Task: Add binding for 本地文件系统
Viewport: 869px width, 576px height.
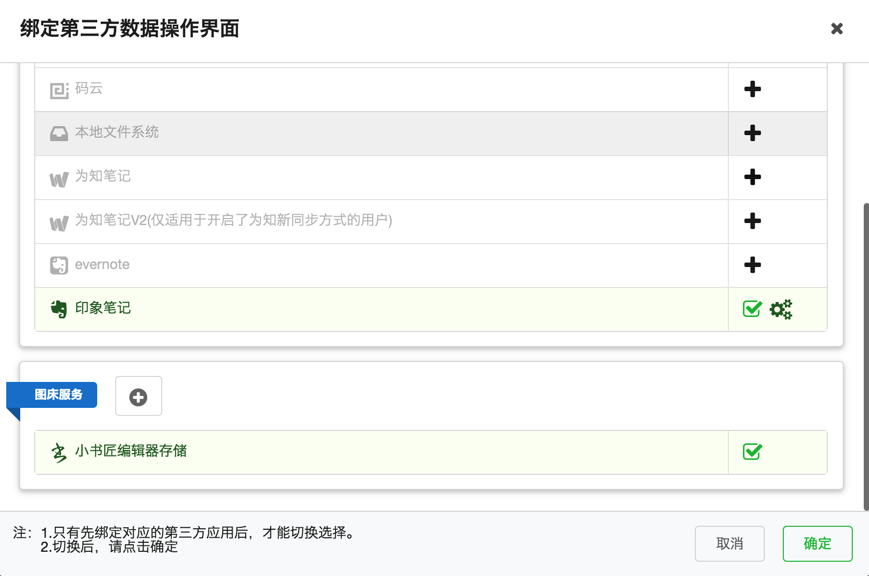Action: click(753, 133)
